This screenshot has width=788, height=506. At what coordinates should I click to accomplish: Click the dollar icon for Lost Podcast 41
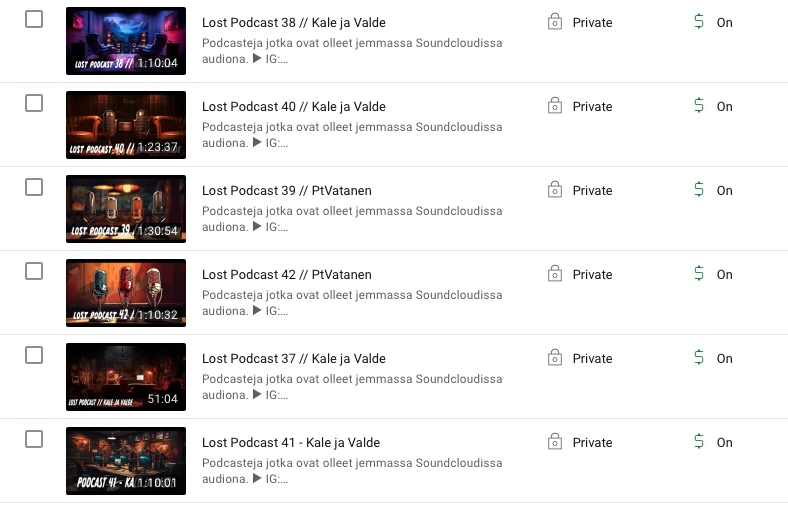(699, 441)
